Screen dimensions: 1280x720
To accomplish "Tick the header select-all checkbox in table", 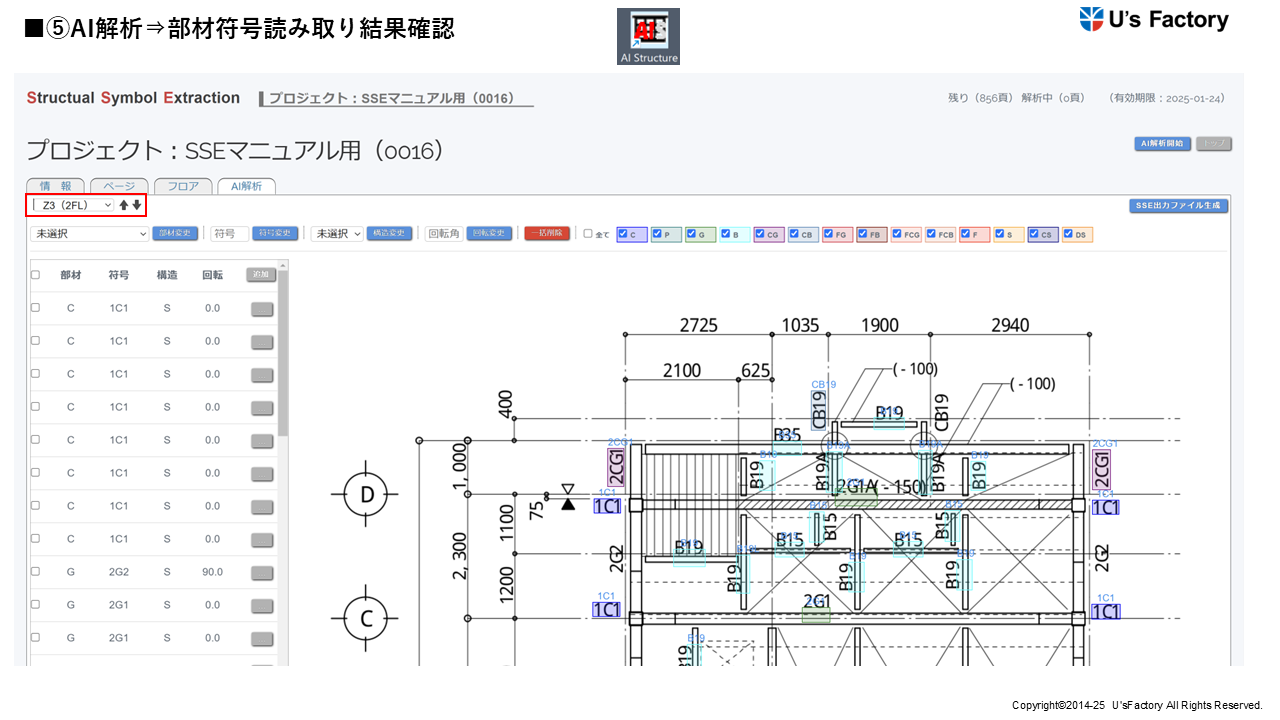I will click(x=35, y=275).
